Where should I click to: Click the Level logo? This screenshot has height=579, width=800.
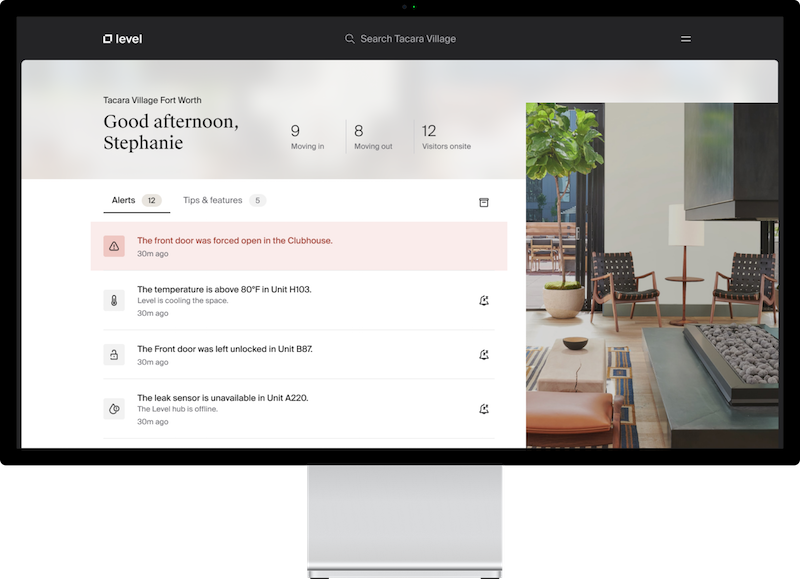coord(122,39)
